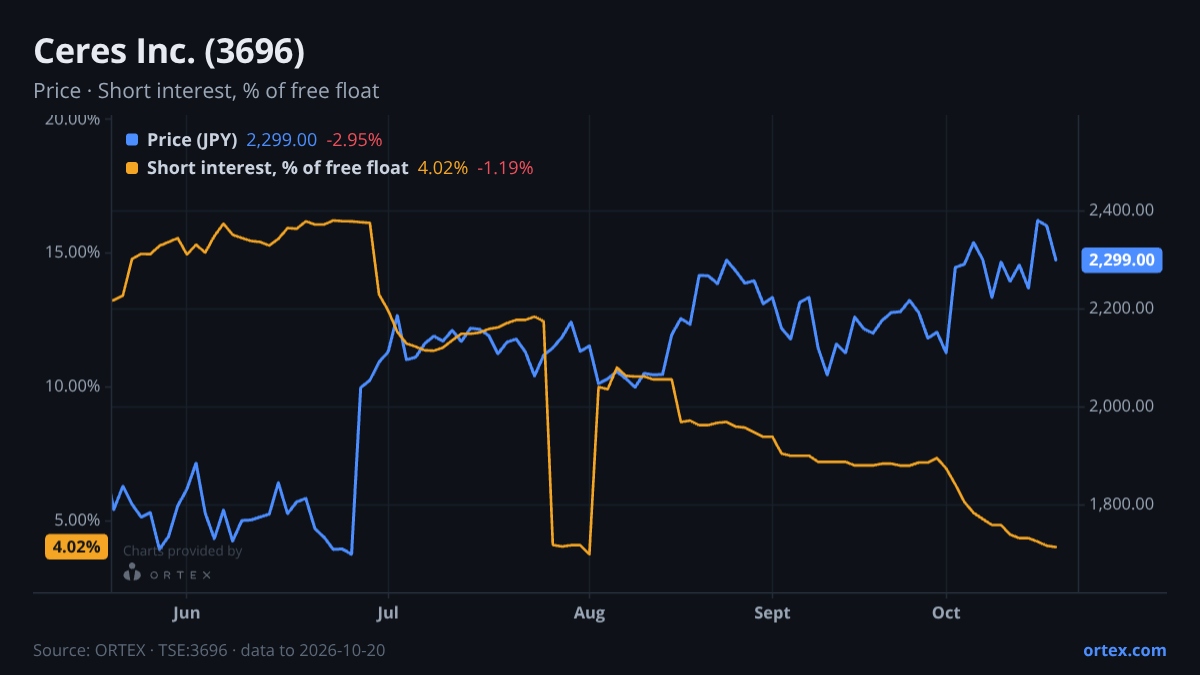Click the 10.00% left axis label
Screen dimensions: 1200x675
point(72,386)
